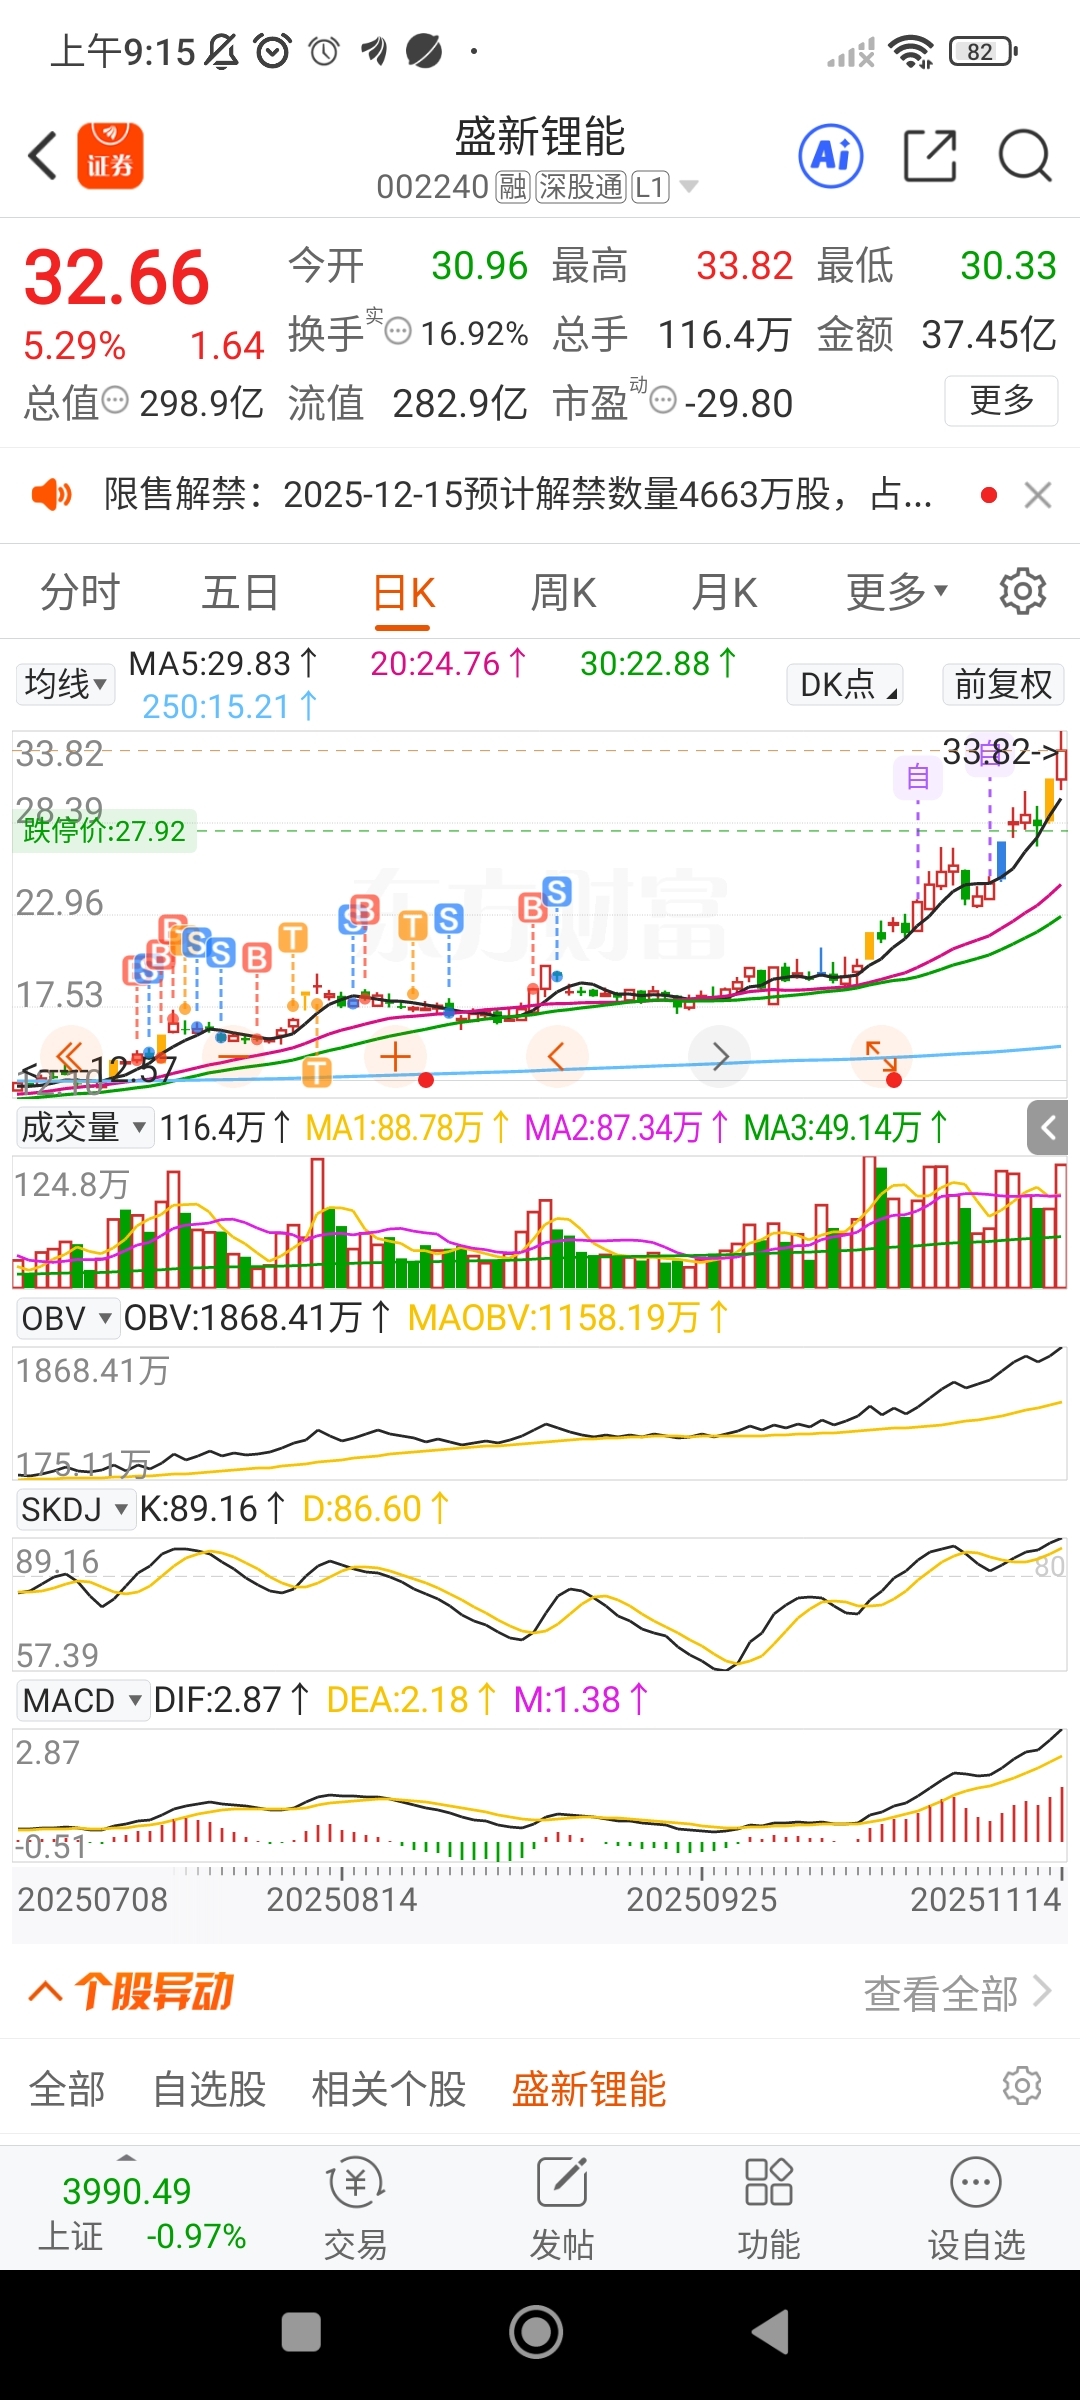
Task: Select the 自选股 filter tab
Action: pos(209,2090)
